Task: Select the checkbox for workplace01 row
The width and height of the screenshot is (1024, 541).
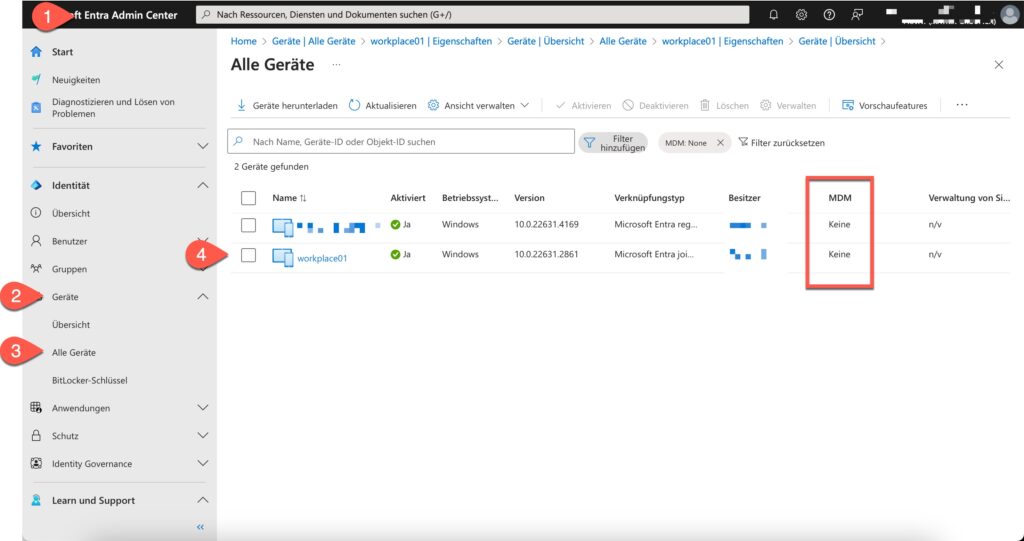Action: point(249,255)
